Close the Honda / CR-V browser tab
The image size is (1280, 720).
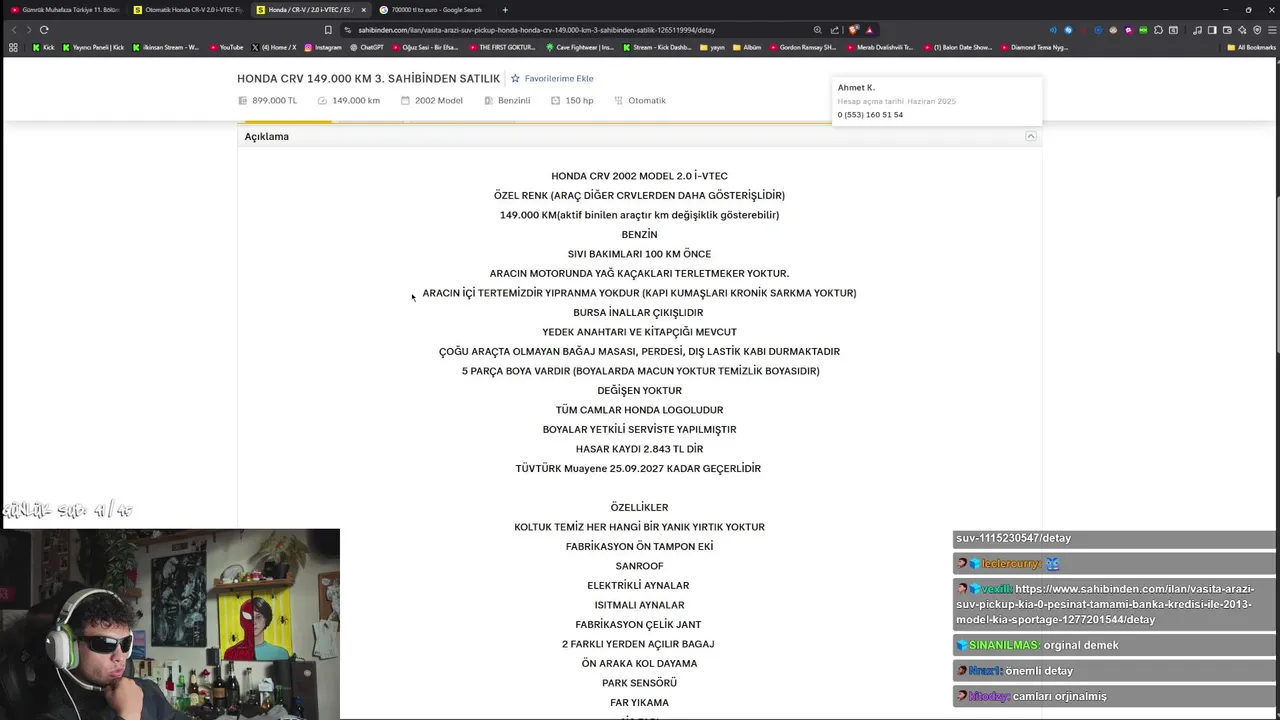pyautogui.click(x=363, y=10)
